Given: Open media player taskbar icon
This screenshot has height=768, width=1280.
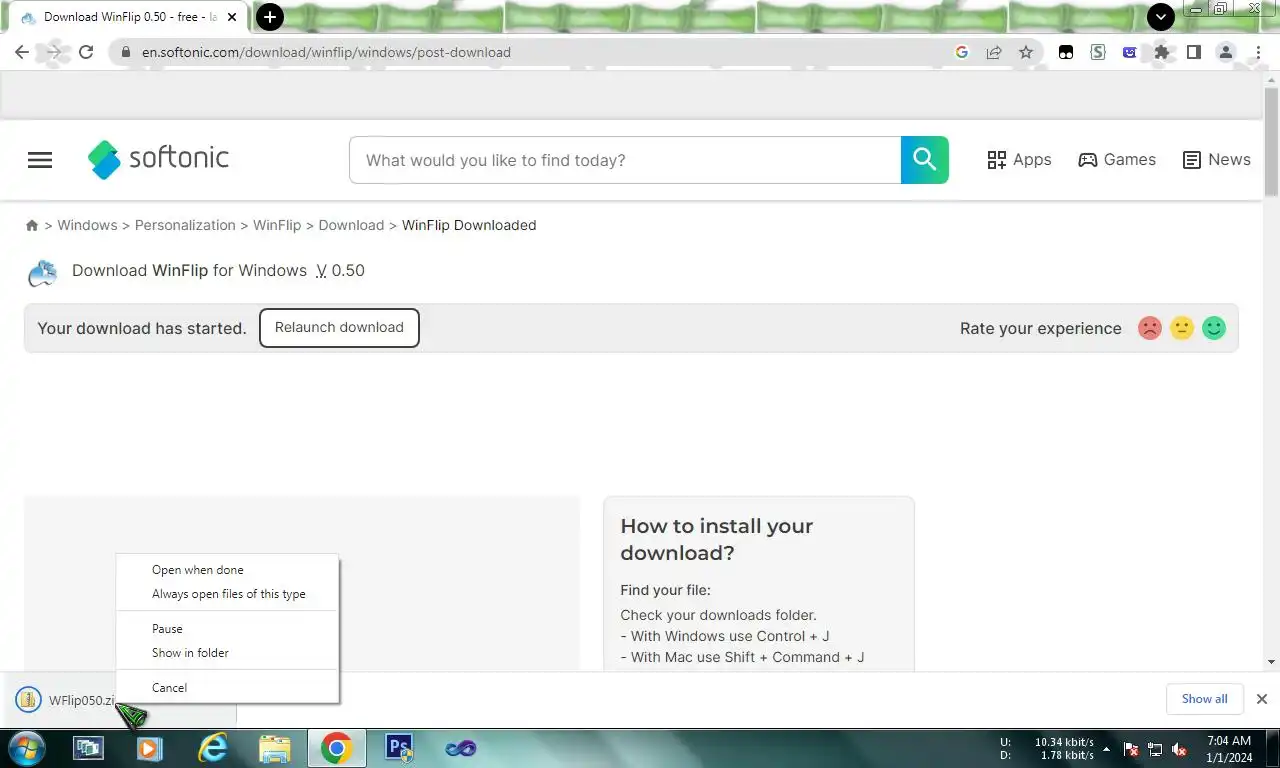Looking at the screenshot, I should click(x=150, y=748).
